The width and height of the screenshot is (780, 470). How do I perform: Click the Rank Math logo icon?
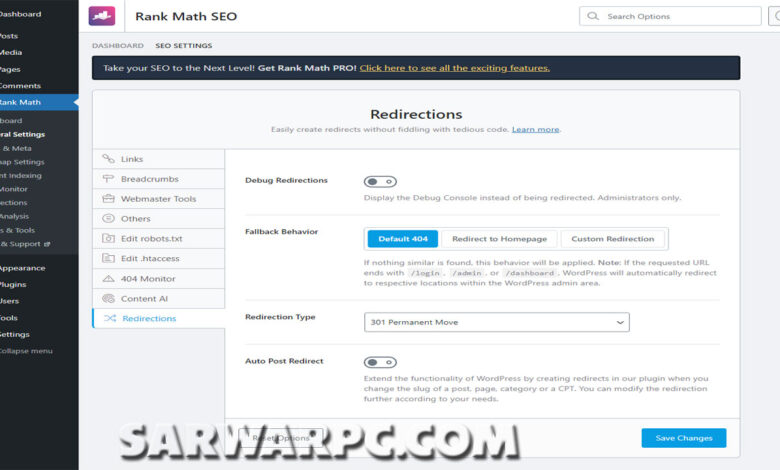(x=101, y=16)
